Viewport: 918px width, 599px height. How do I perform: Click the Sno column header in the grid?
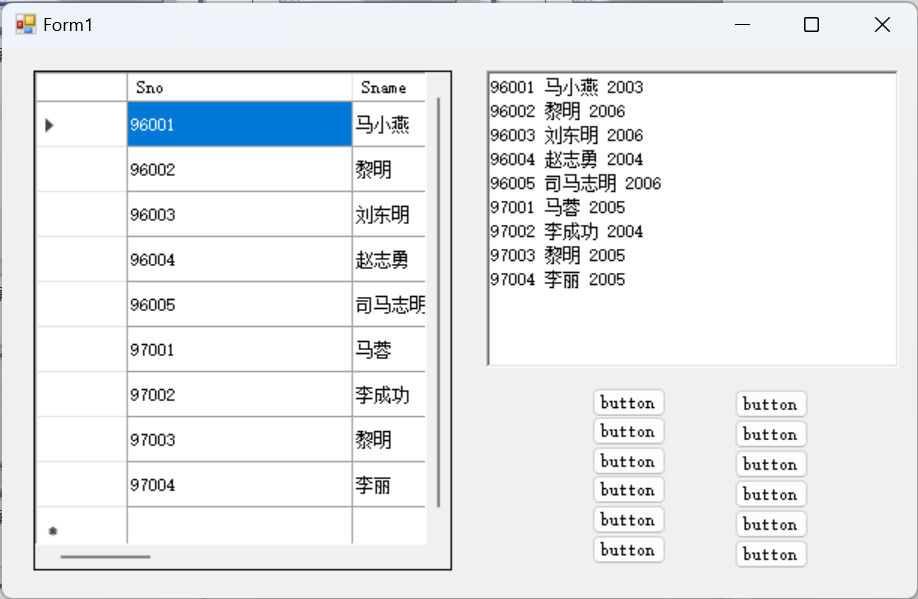click(239, 87)
